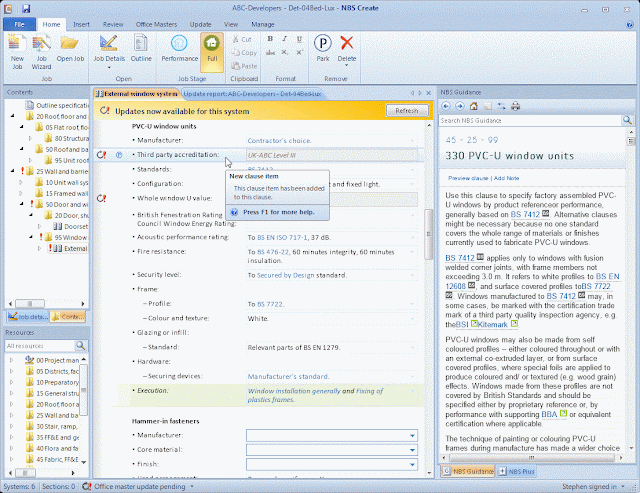Click update icon beside Third party accreditation
The image size is (640, 493).
pos(101,155)
